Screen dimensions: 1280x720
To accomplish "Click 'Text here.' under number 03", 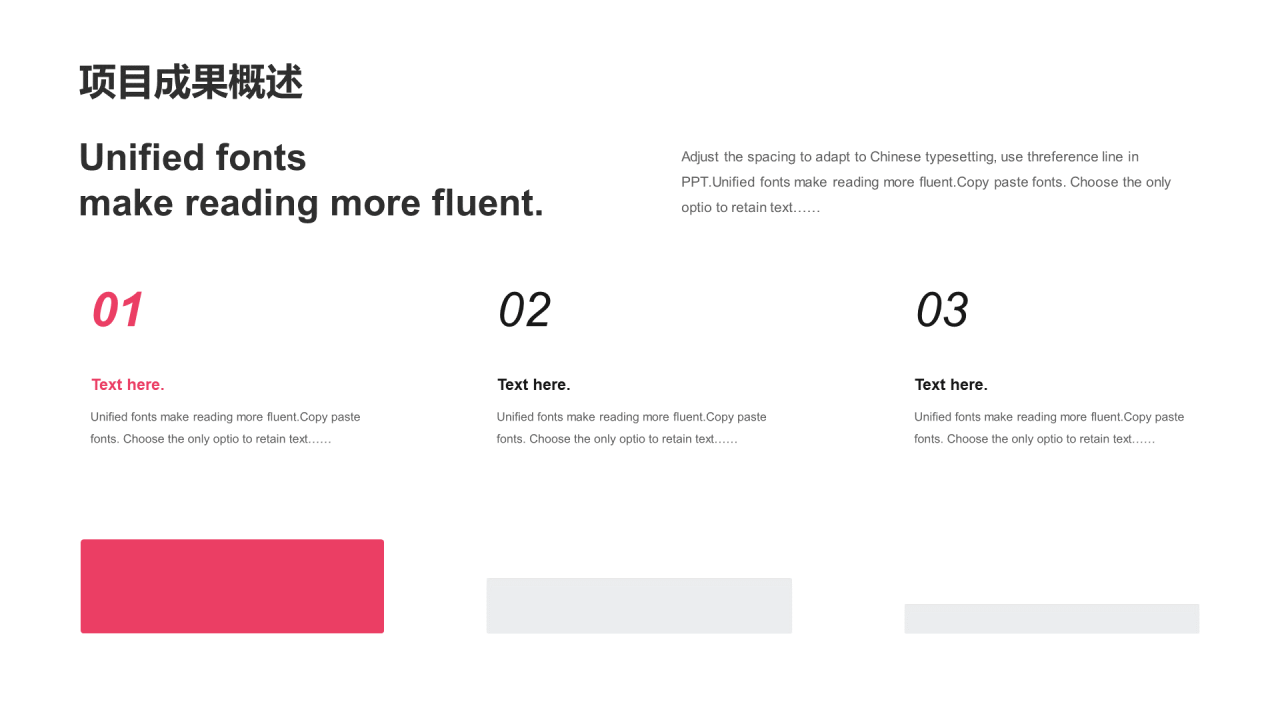I will click(x=951, y=385).
